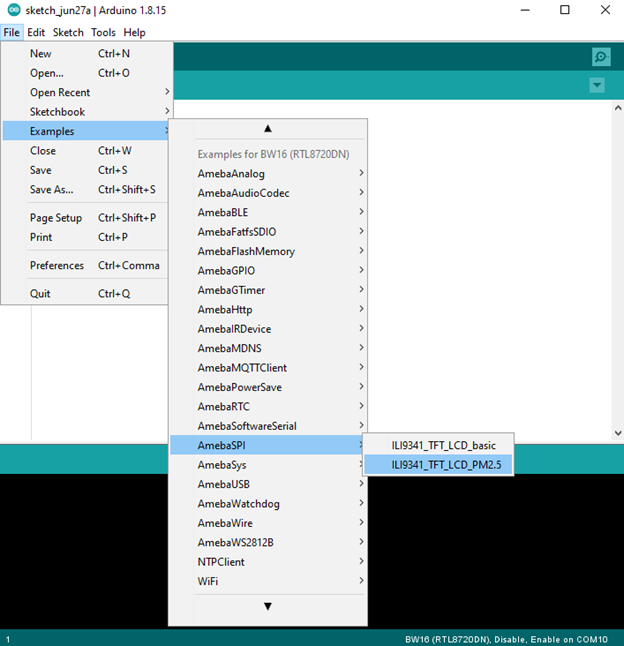This screenshot has height=646, width=624.
Task: Open the AmebaWire examples entry
Action: click(x=268, y=523)
